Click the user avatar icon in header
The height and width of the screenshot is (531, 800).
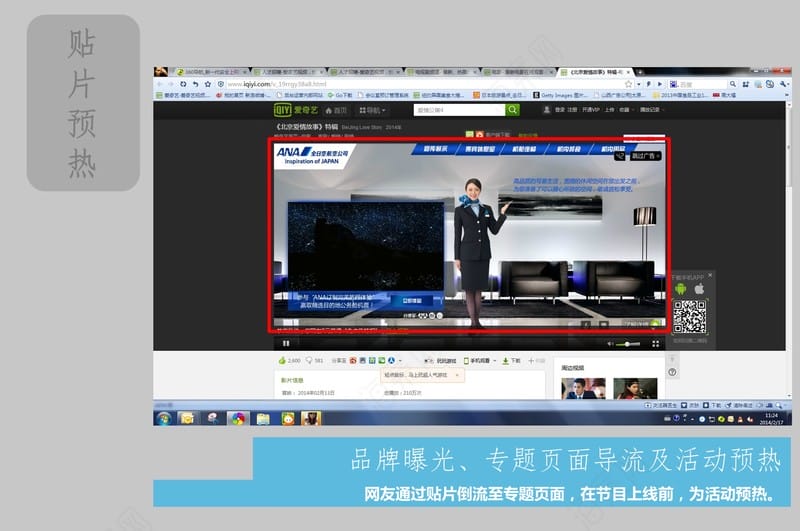(546, 110)
